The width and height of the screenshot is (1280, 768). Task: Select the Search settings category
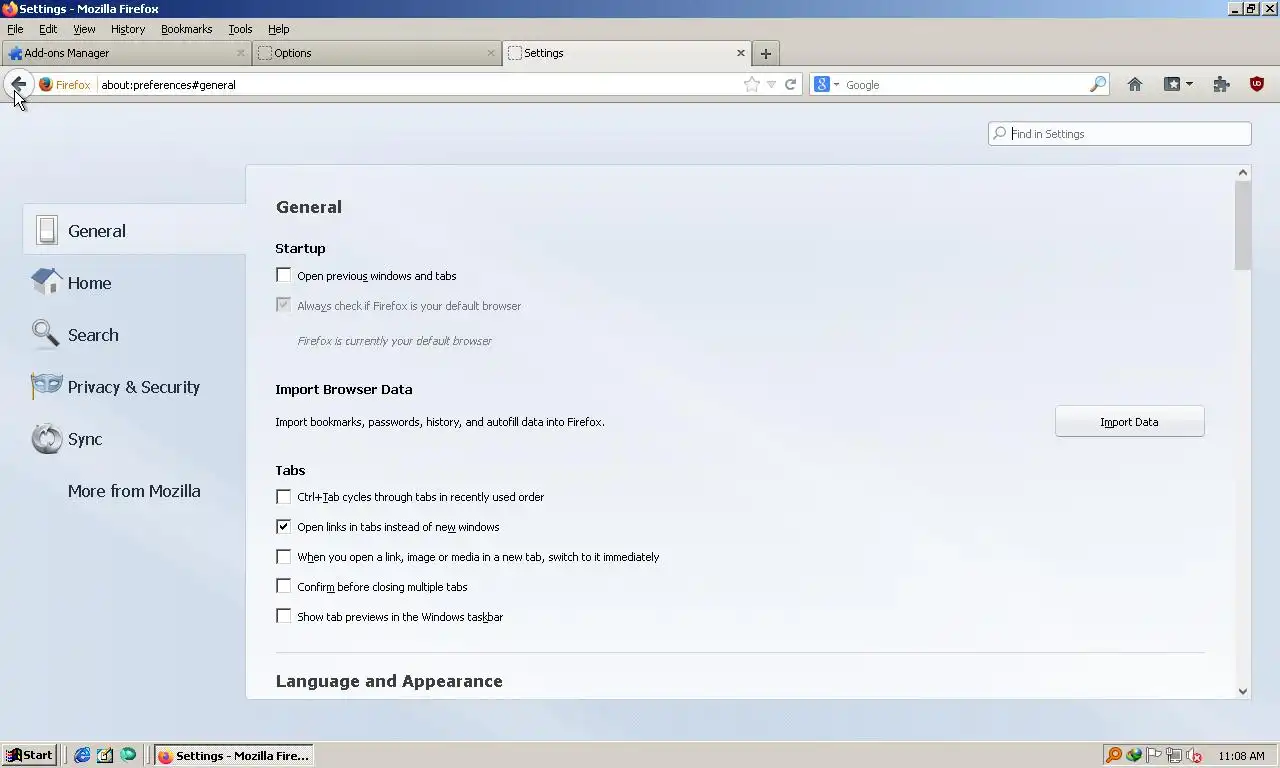[x=134, y=334]
